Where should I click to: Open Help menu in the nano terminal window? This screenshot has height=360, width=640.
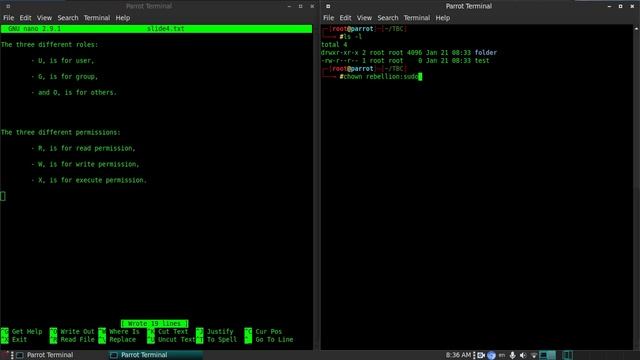122,18
